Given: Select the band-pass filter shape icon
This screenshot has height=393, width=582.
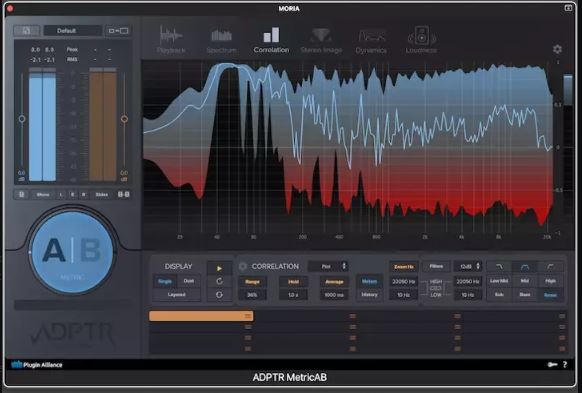Looking at the screenshot, I should [x=524, y=266].
